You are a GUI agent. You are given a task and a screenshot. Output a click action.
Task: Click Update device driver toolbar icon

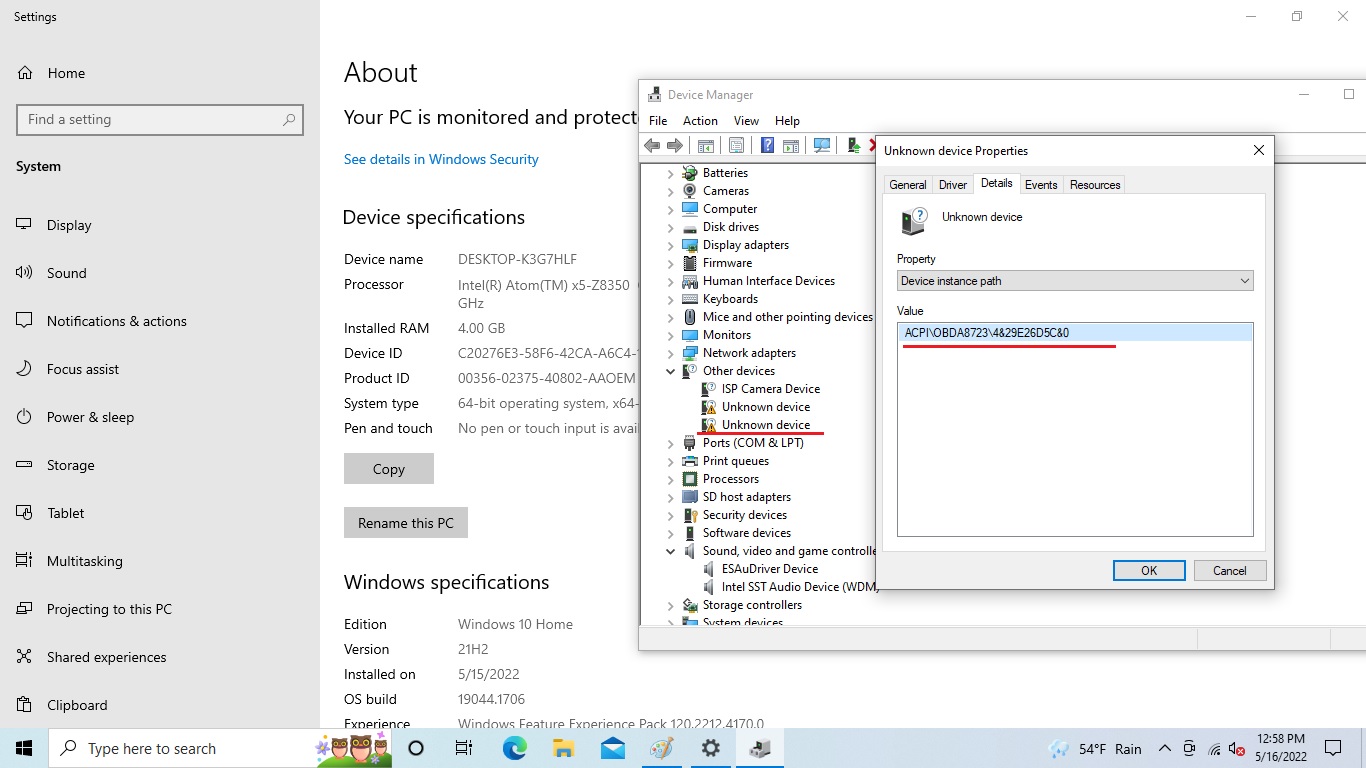[x=853, y=145]
